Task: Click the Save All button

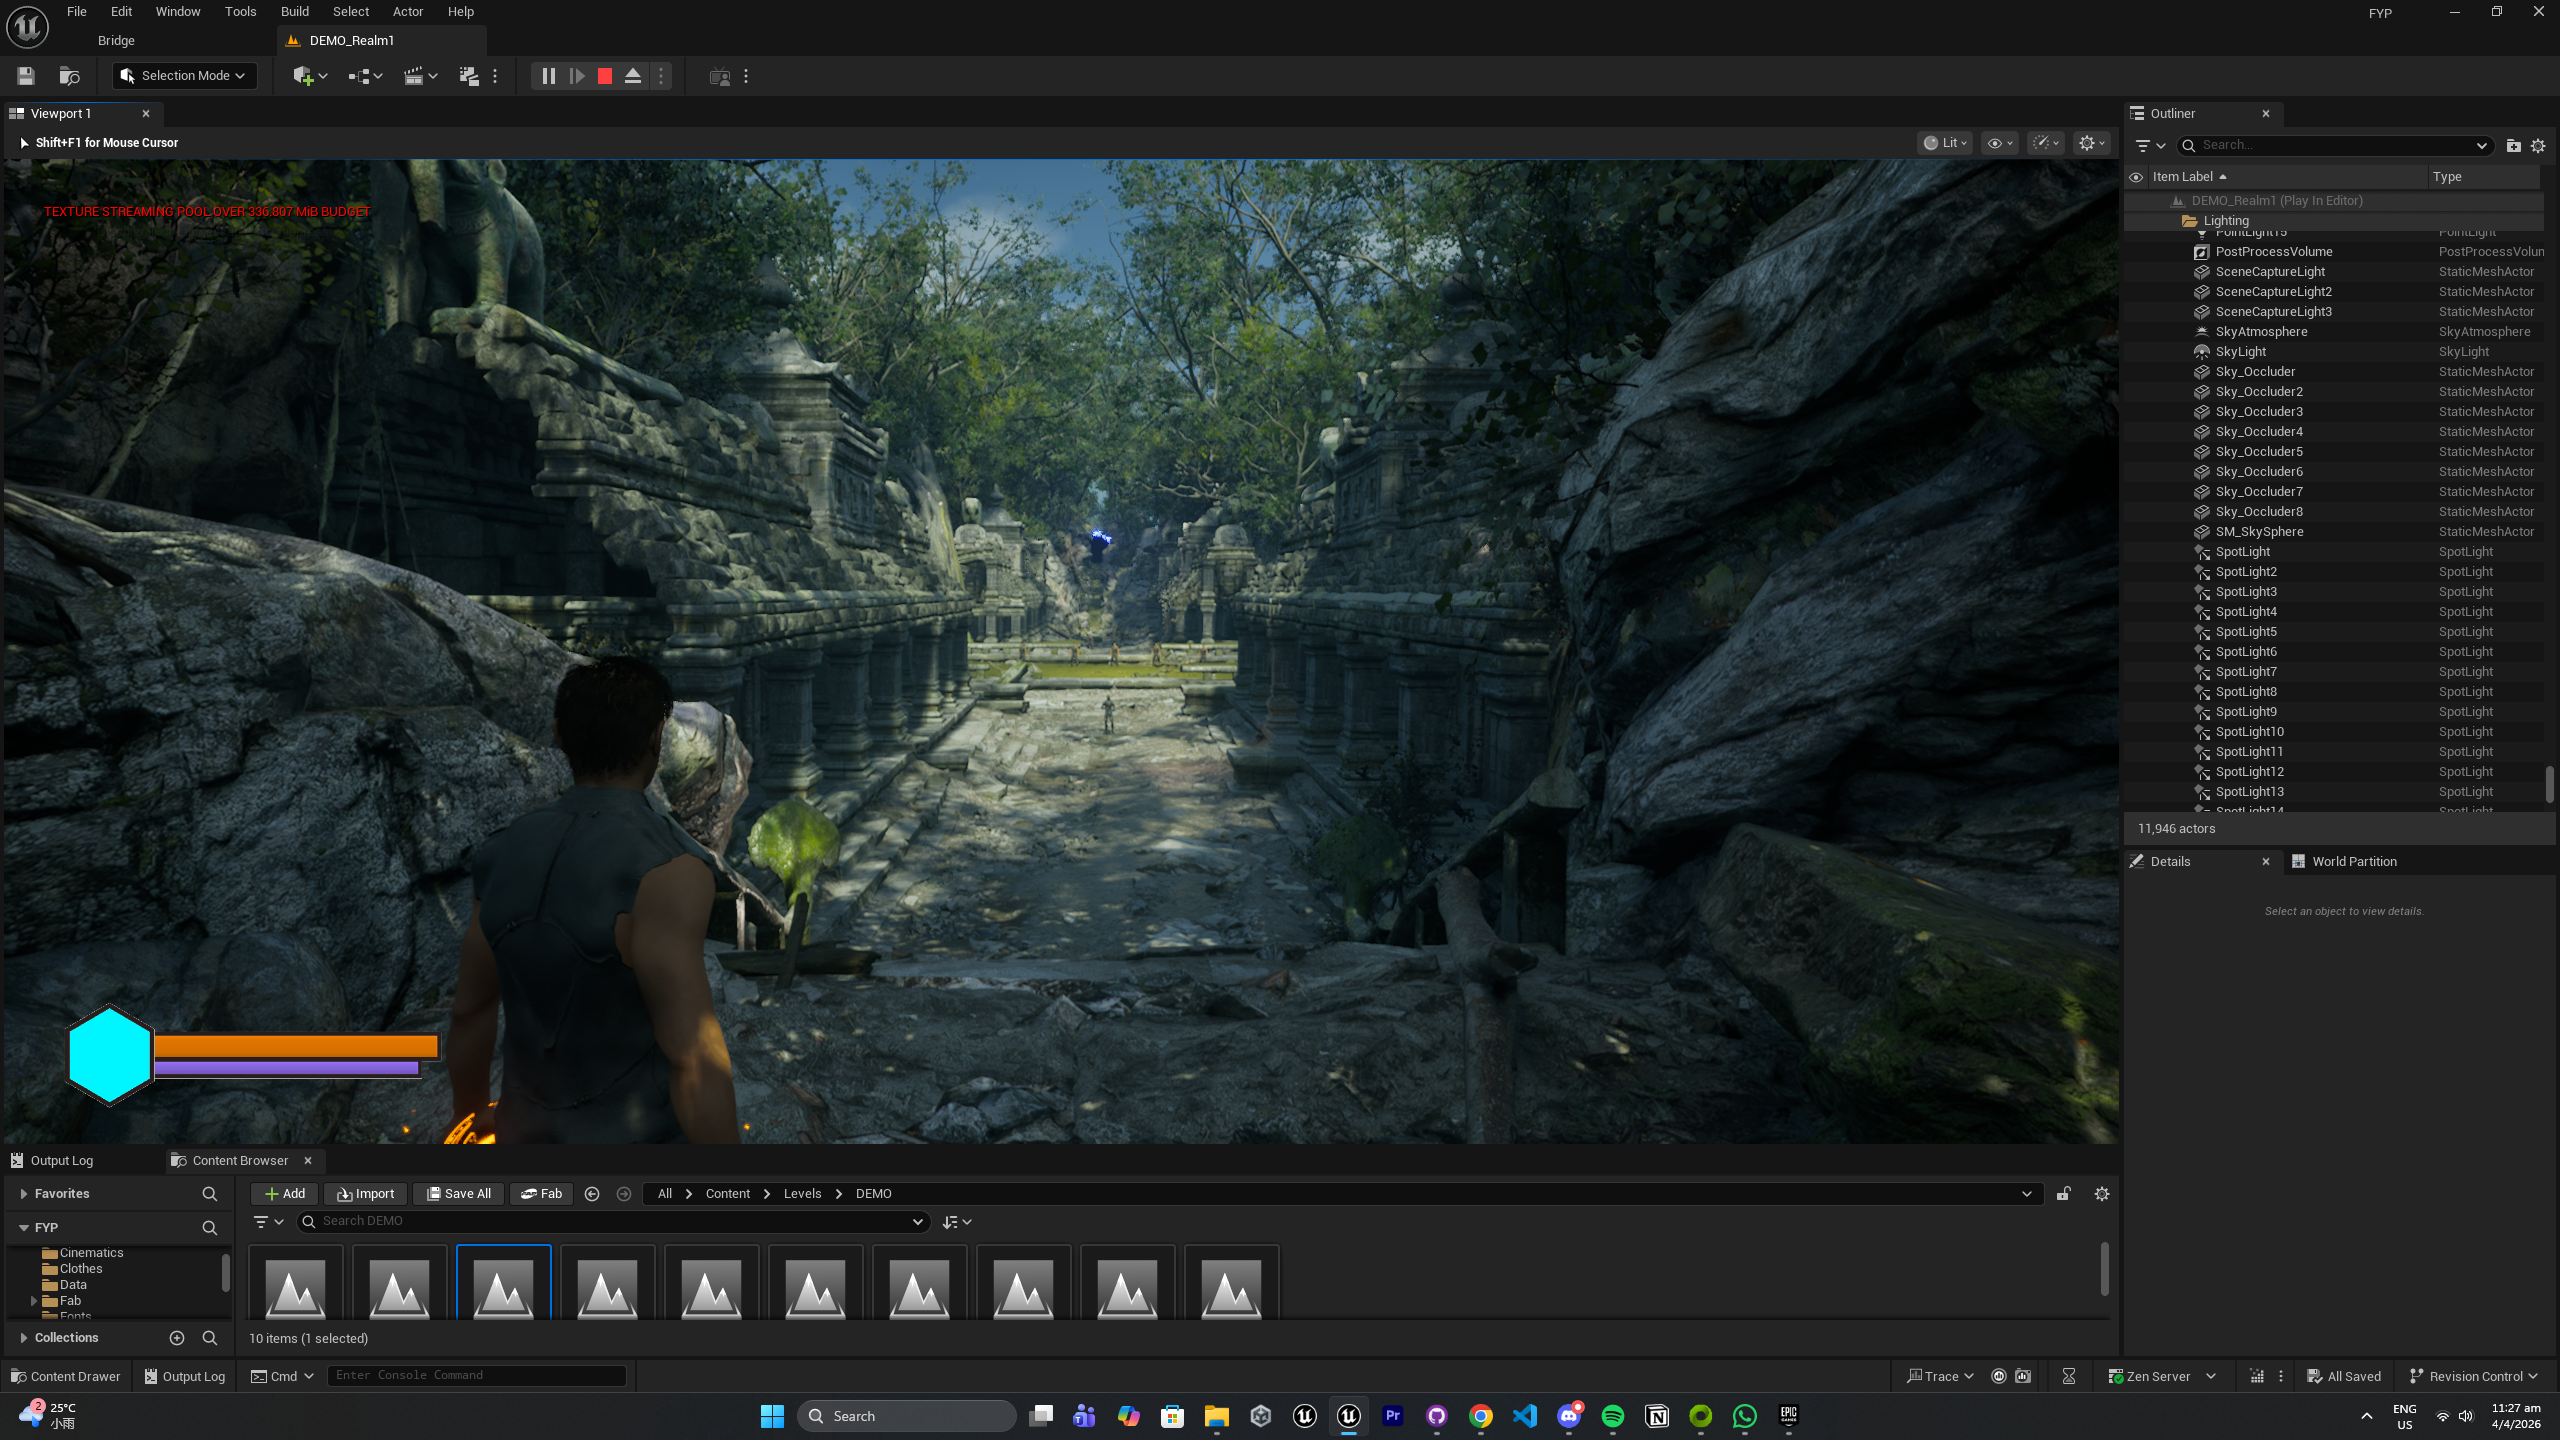Action: (x=458, y=1194)
